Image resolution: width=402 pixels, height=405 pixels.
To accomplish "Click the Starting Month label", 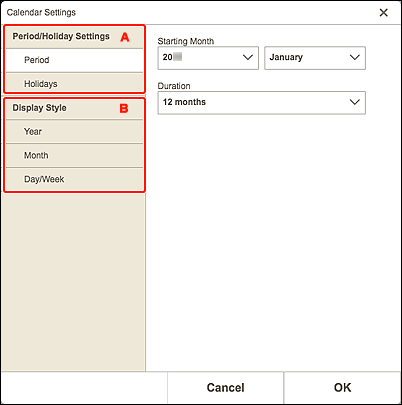I will (x=186, y=41).
